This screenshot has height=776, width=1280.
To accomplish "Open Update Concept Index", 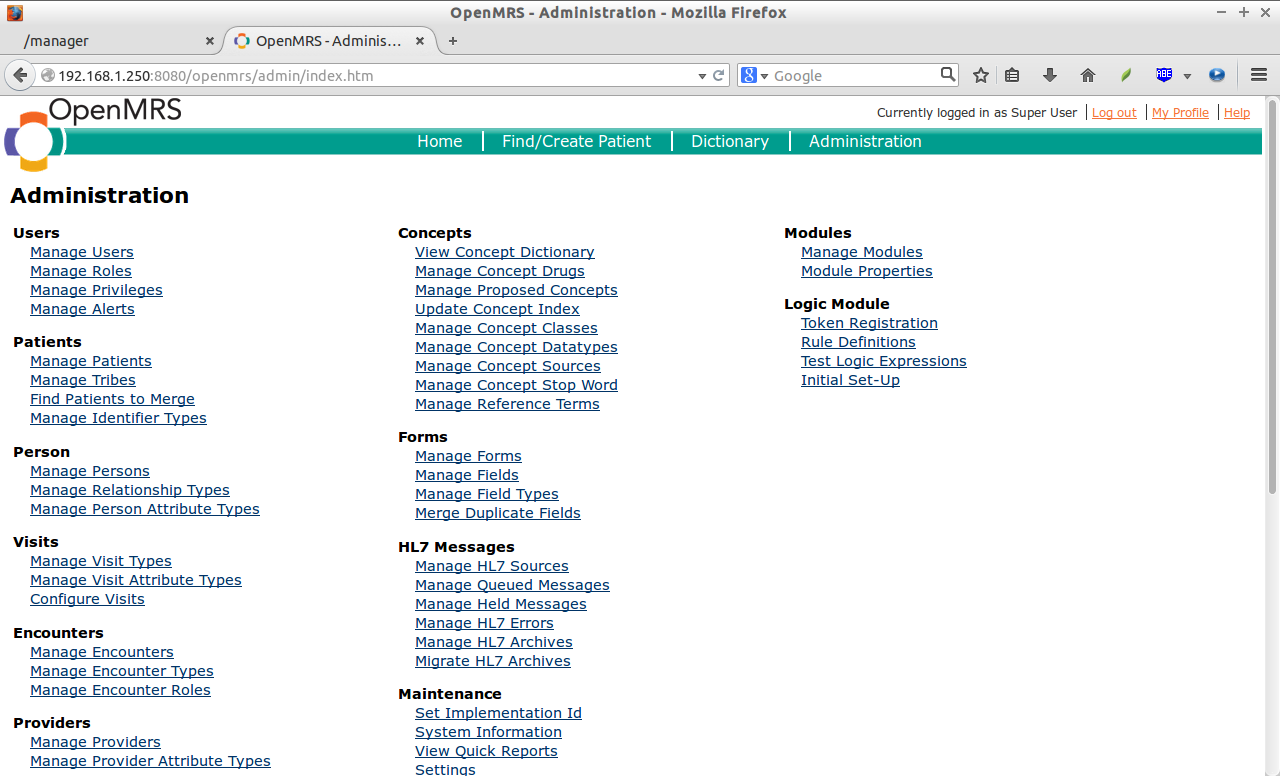I will (x=497, y=309).
